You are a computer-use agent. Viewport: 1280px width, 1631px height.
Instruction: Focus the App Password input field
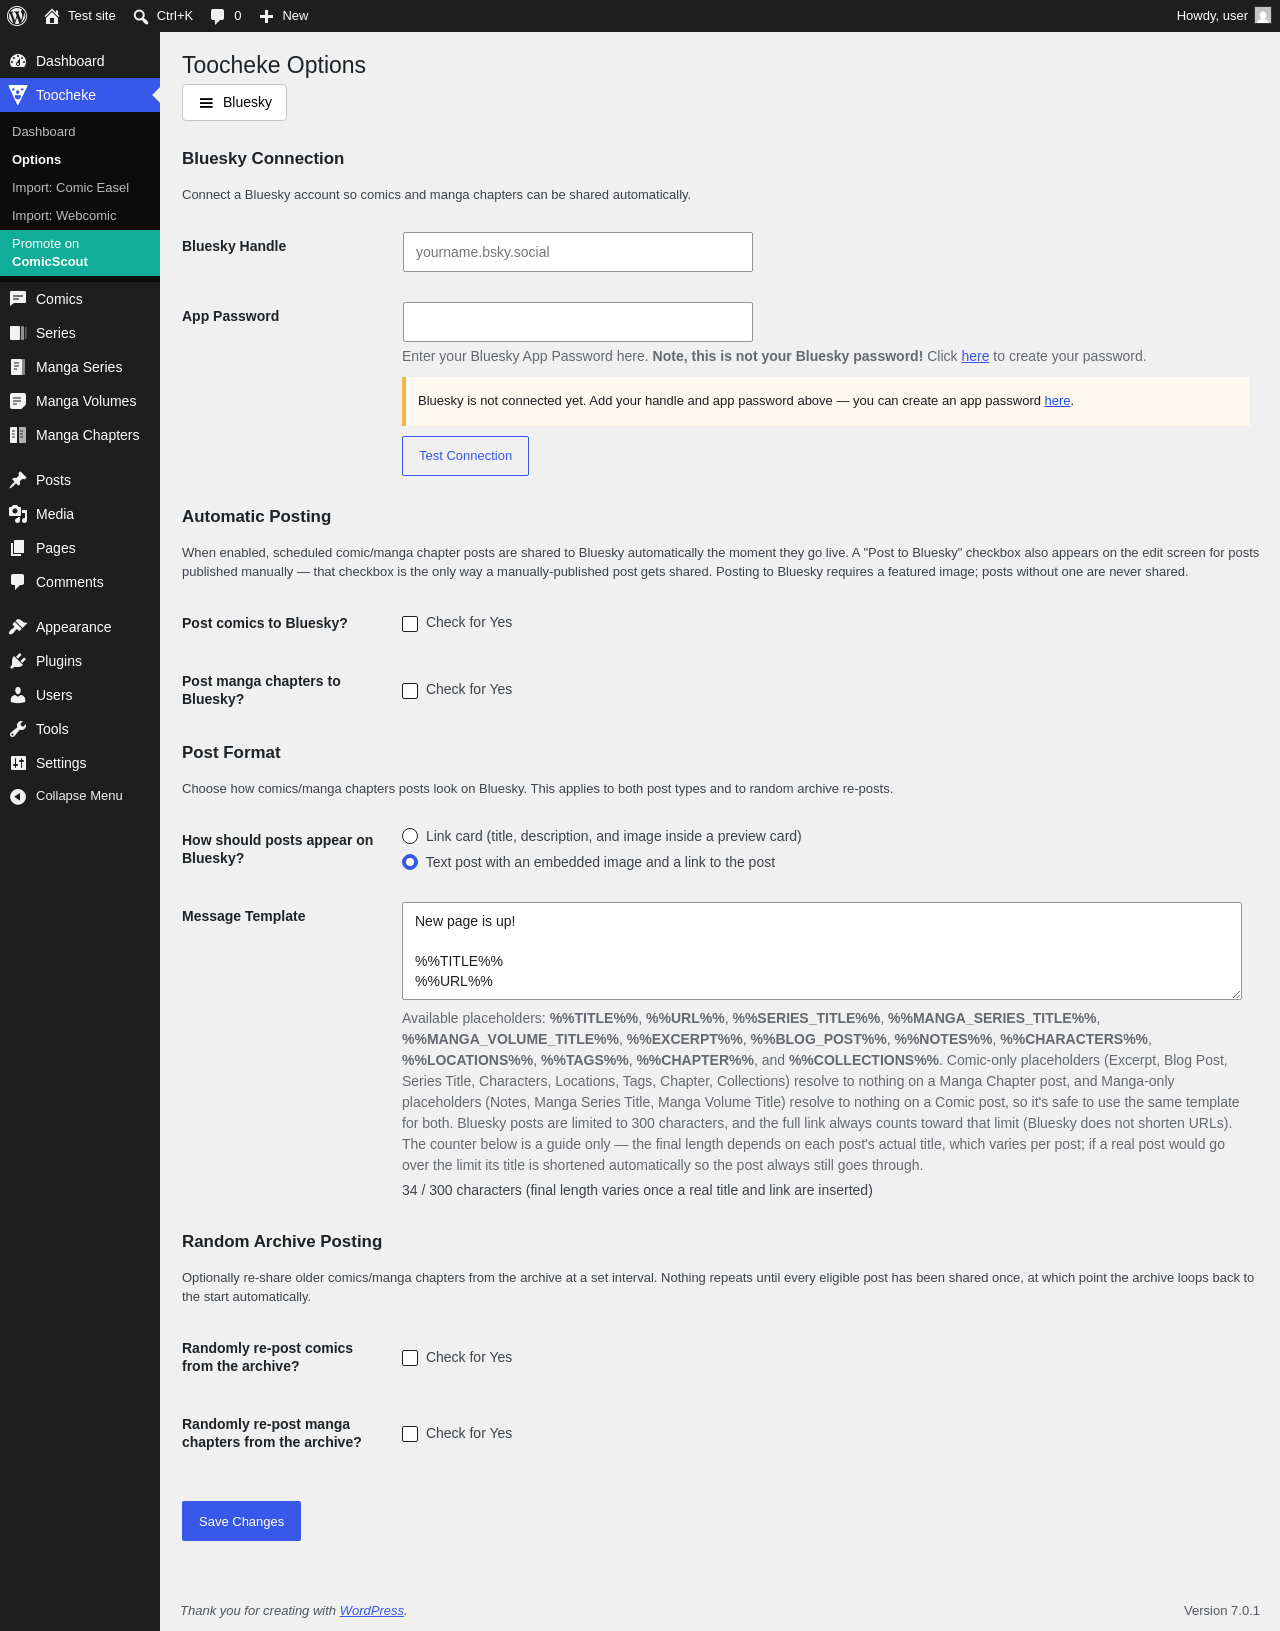click(x=578, y=322)
